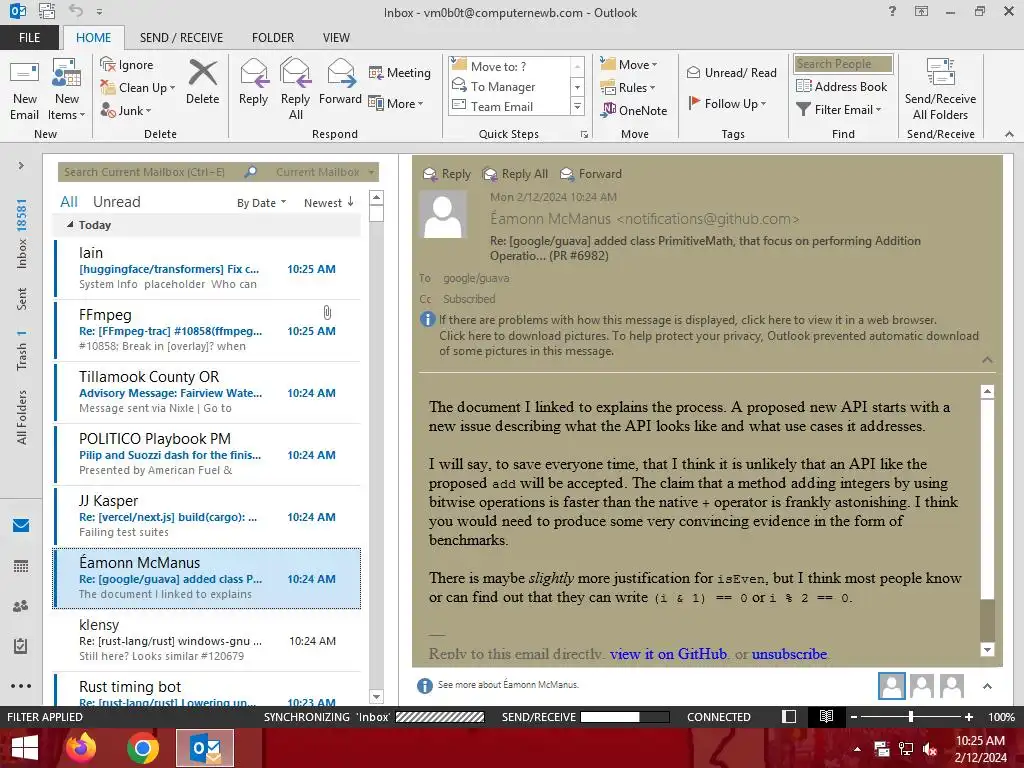Viewport: 1024px width, 768px height.
Task: Switch to Calendar view
Action: point(21,566)
